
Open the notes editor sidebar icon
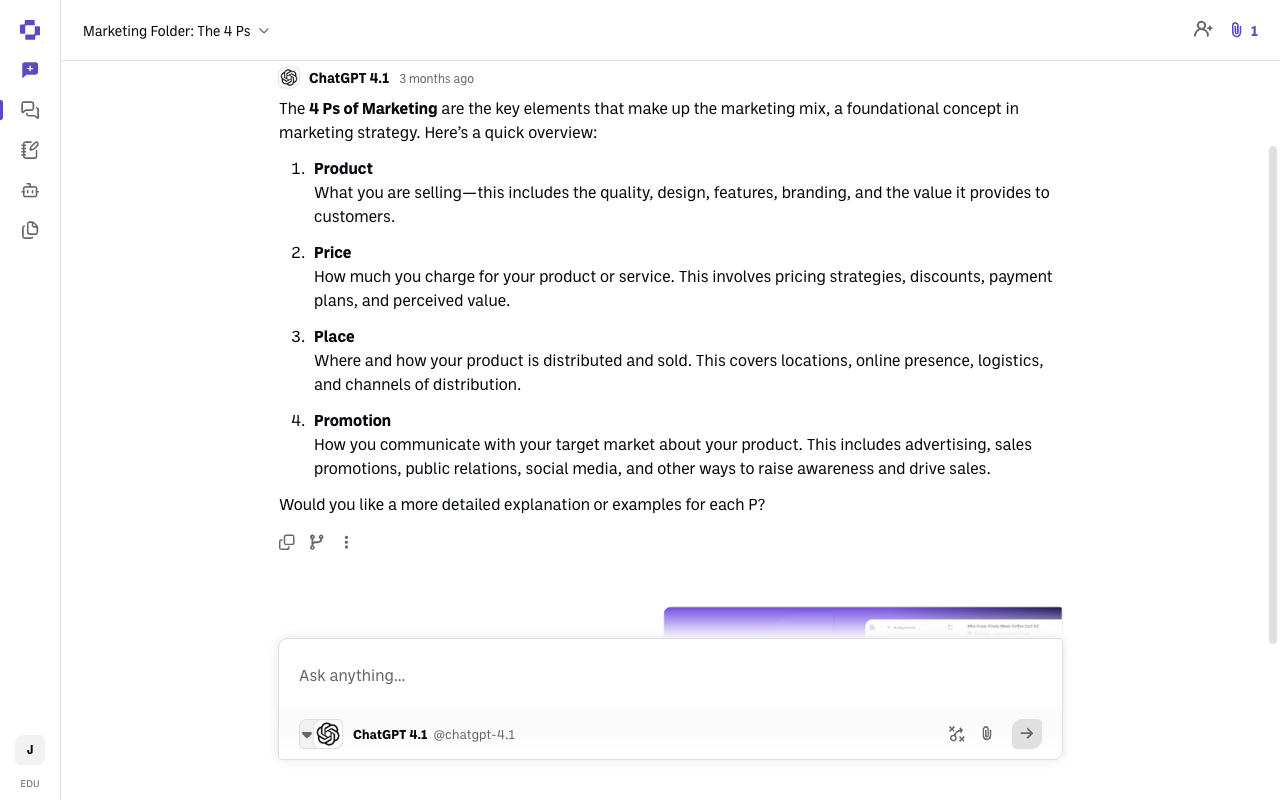30,150
